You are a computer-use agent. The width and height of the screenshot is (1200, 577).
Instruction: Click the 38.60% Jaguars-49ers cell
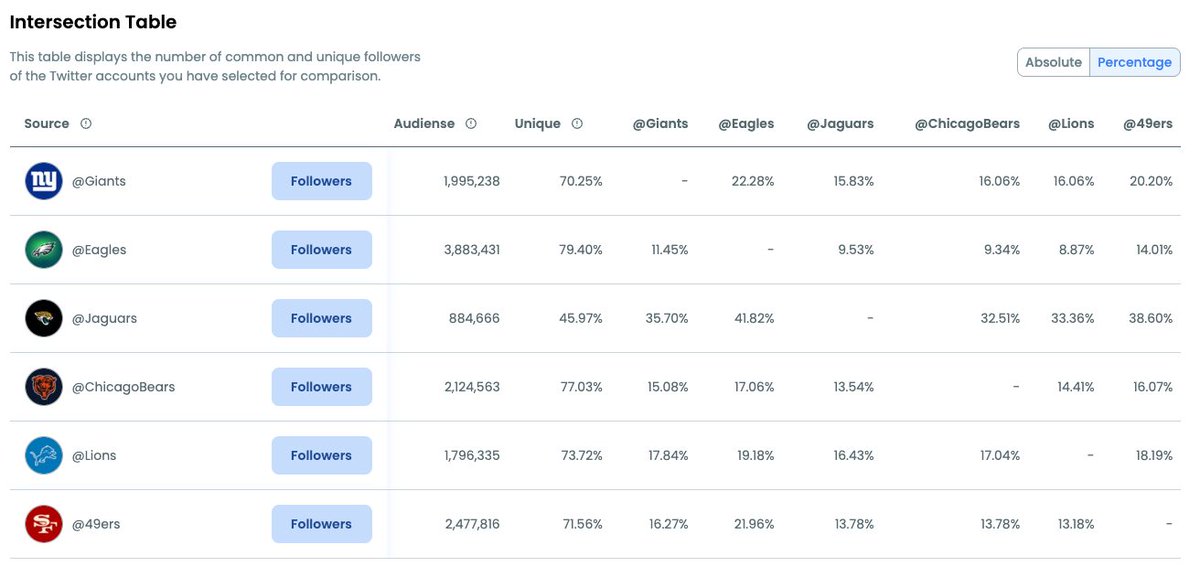point(1150,318)
